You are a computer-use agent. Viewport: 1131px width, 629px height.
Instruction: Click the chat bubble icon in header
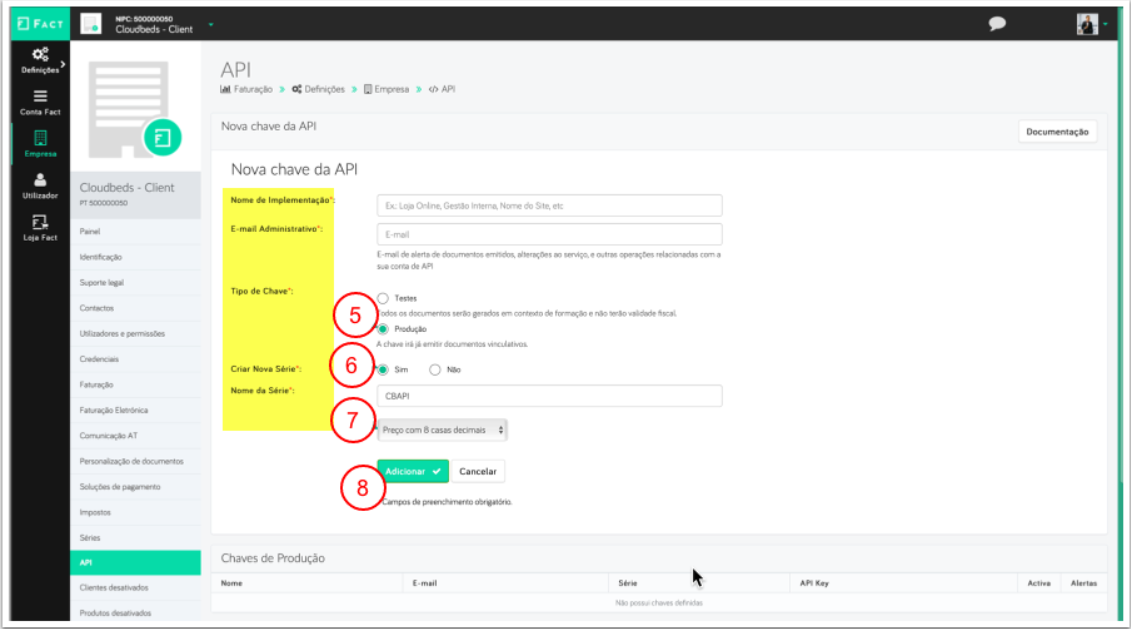[x=996, y=23]
